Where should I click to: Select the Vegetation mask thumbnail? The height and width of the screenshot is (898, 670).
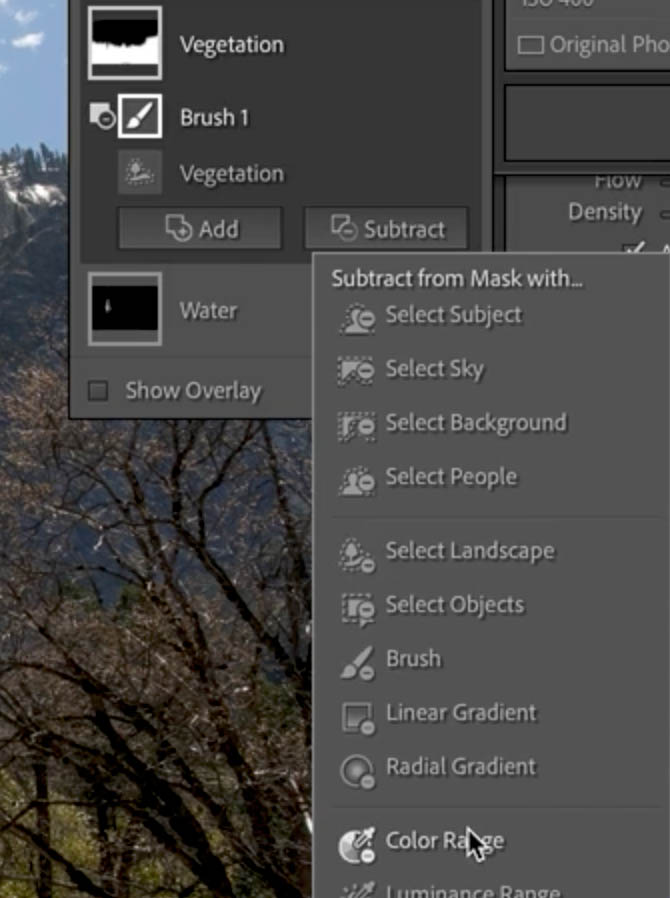[x=125, y=43]
